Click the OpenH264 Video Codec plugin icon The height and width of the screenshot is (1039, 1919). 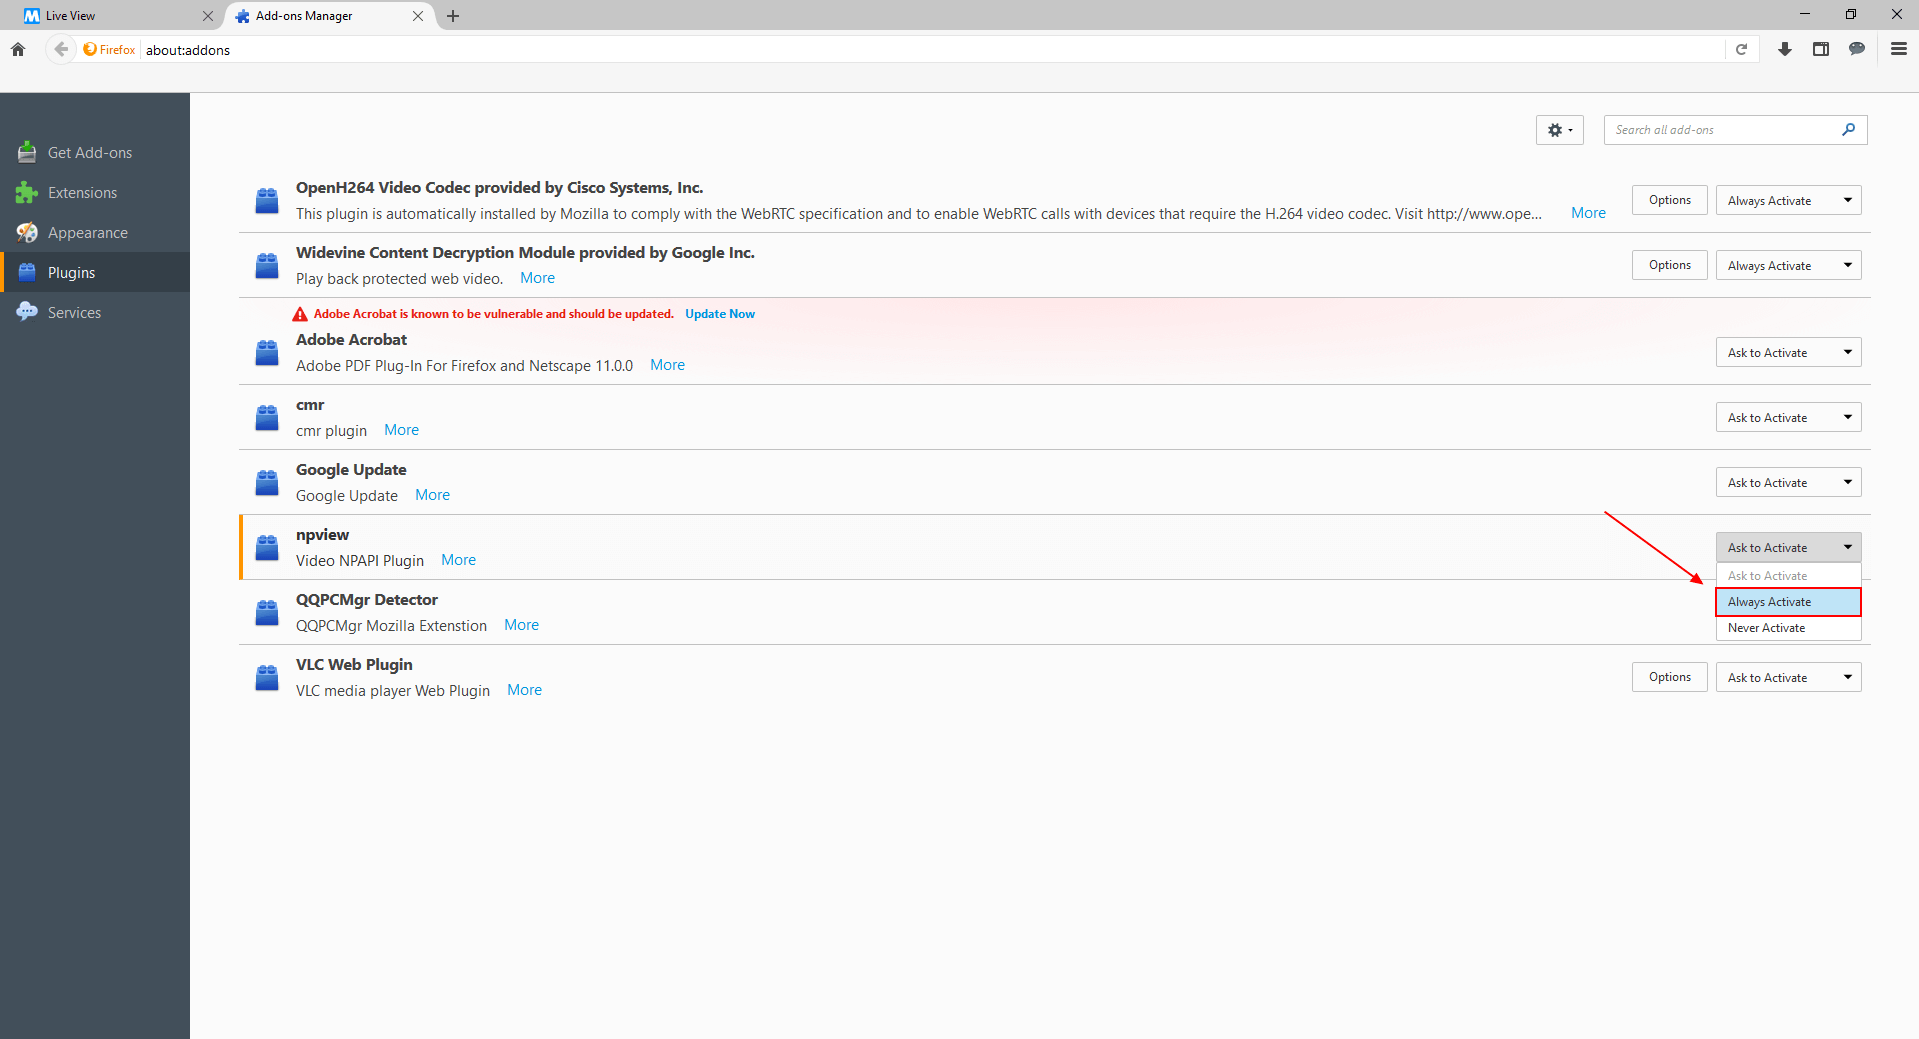(x=267, y=200)
